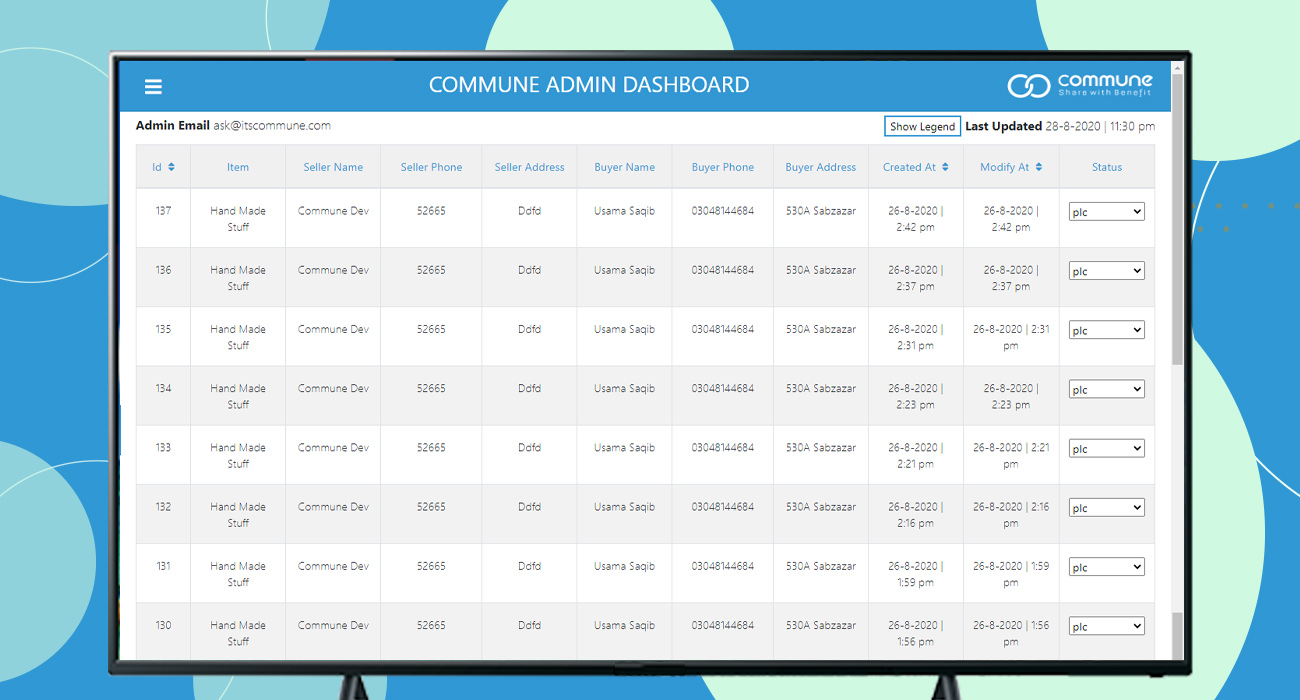This screenshot has width=1300, height=700.
Task: Open the hamburger menu icon
Action: (153, 87)
